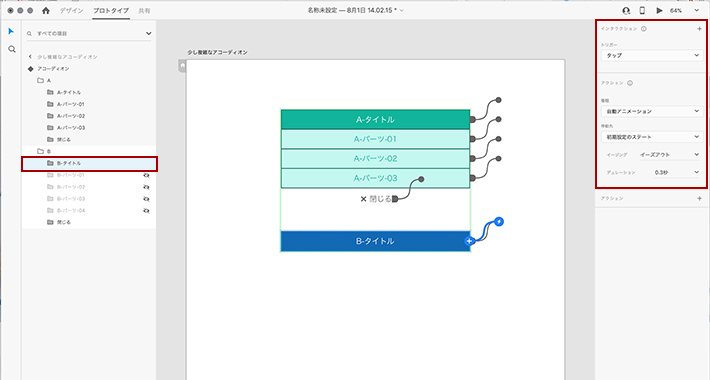
Task: Click the 少し複雑なアコーディオン artboard title
Action: (x=217, y=53)
